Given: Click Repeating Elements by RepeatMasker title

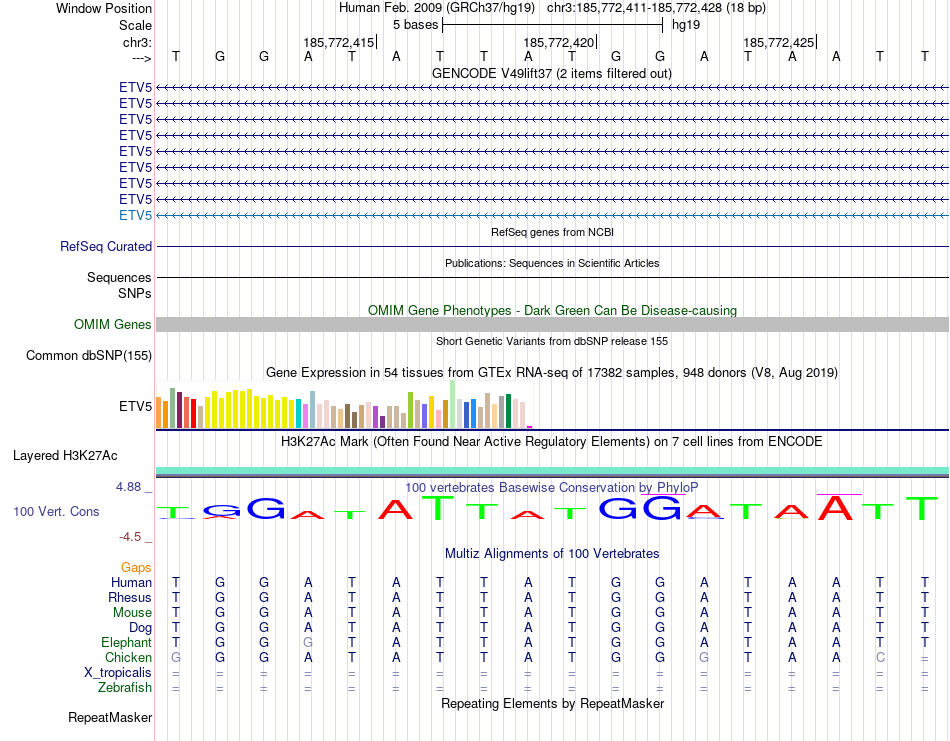Looking at the screenshot, I should point(552,703).
